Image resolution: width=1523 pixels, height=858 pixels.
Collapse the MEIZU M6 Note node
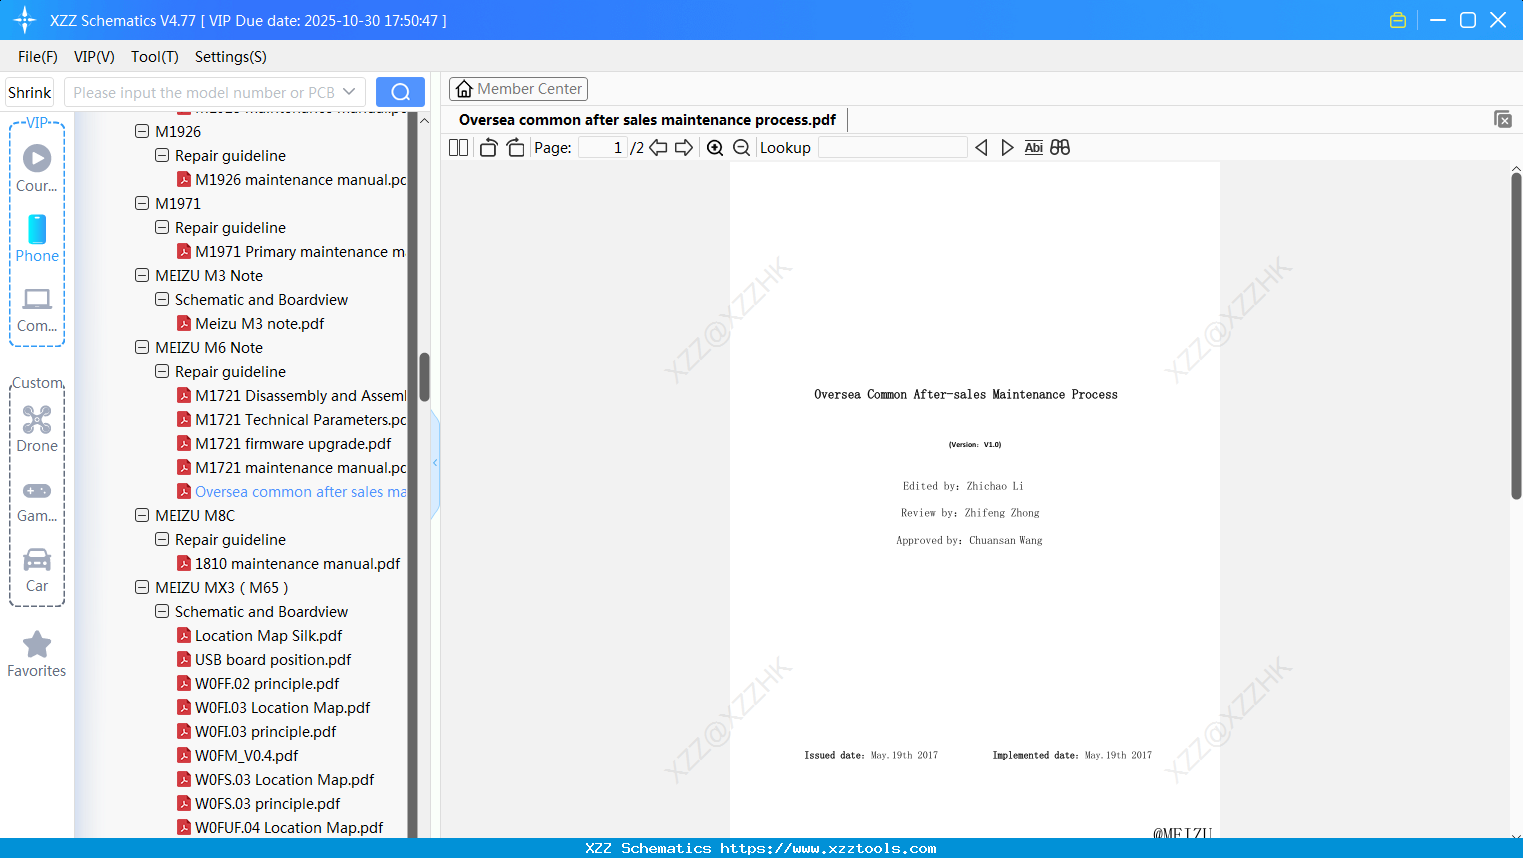click(x=142, y=347)
